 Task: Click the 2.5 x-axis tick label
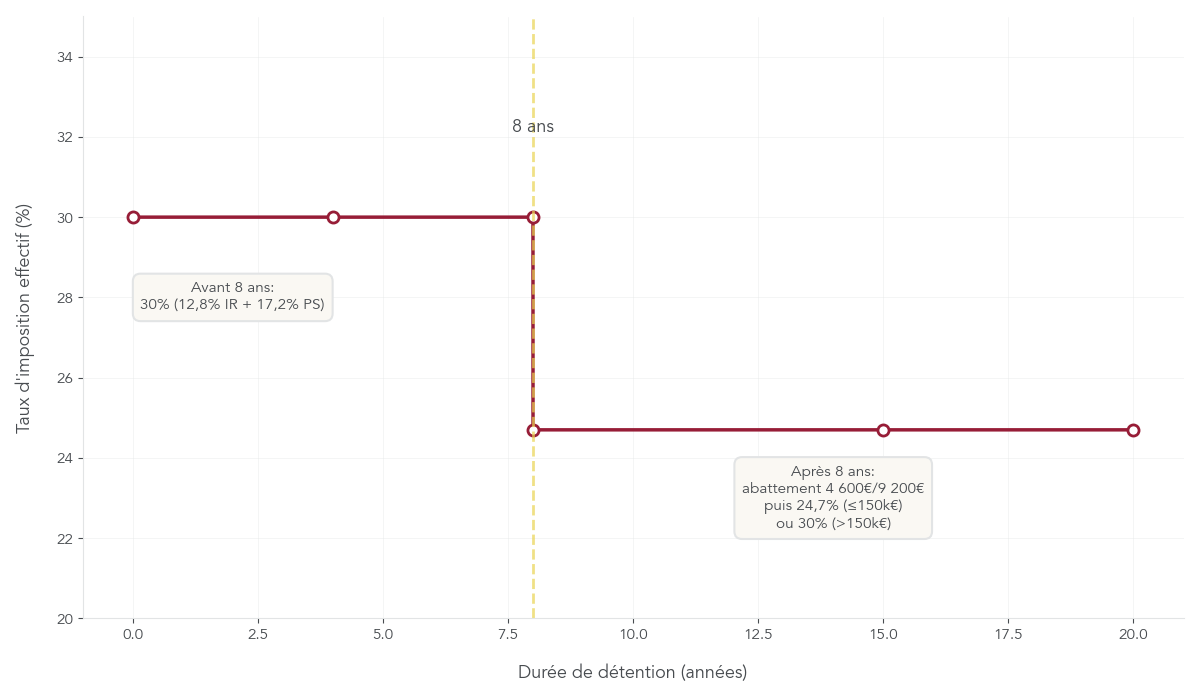258,634
